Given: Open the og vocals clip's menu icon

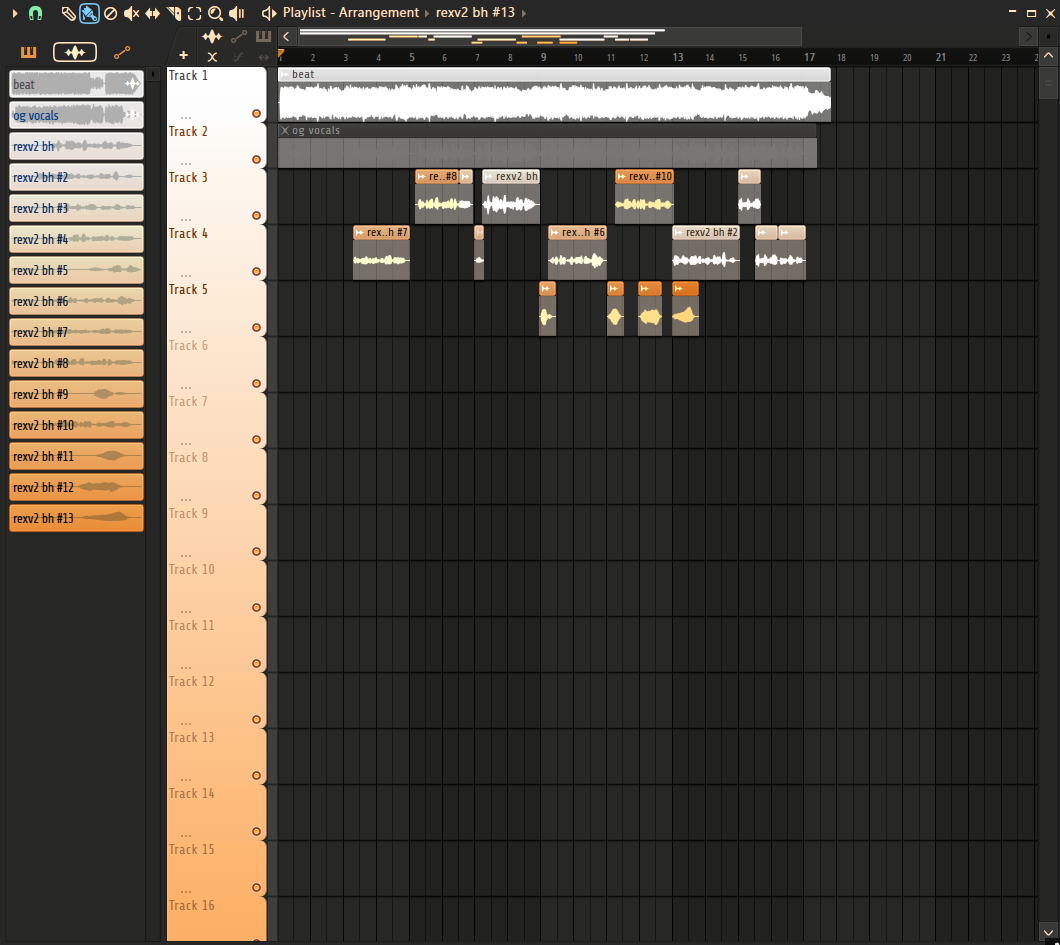Looking at the screenshot, I should point(285,130).
